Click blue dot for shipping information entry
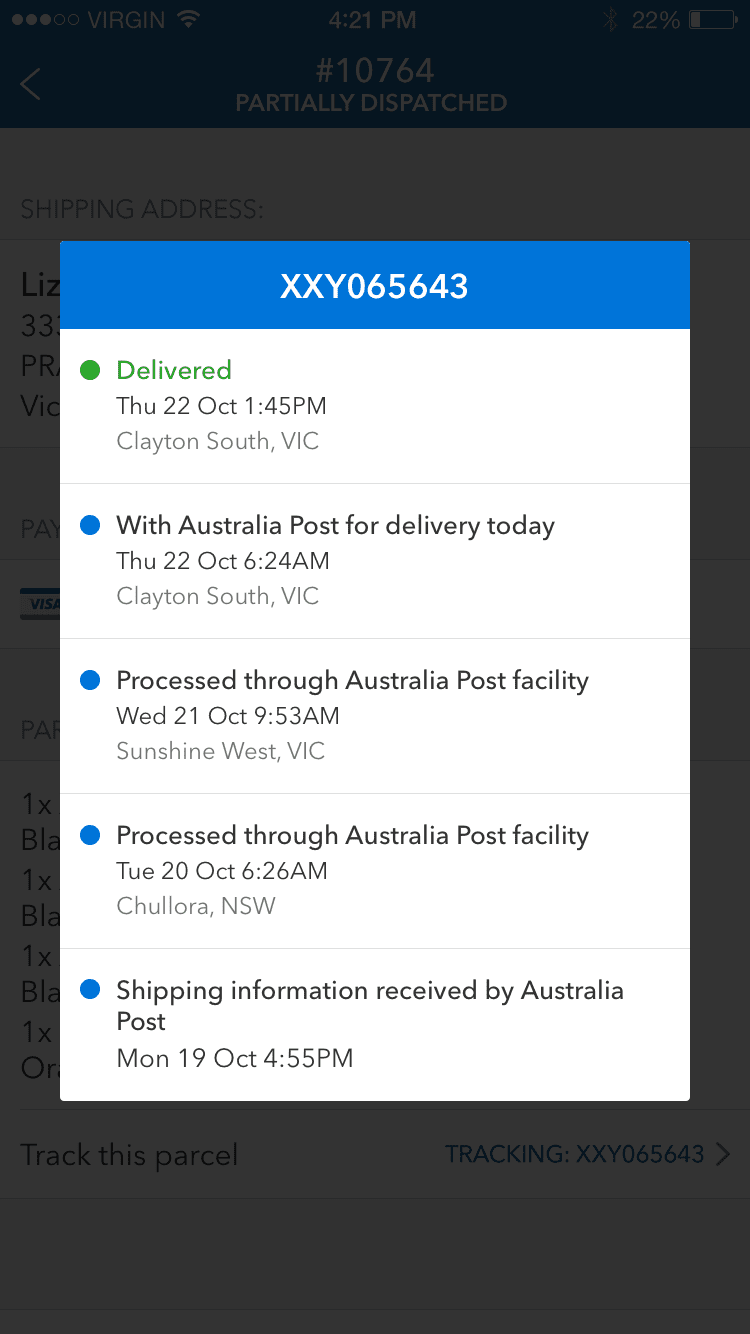 click(x=90, y=990)
